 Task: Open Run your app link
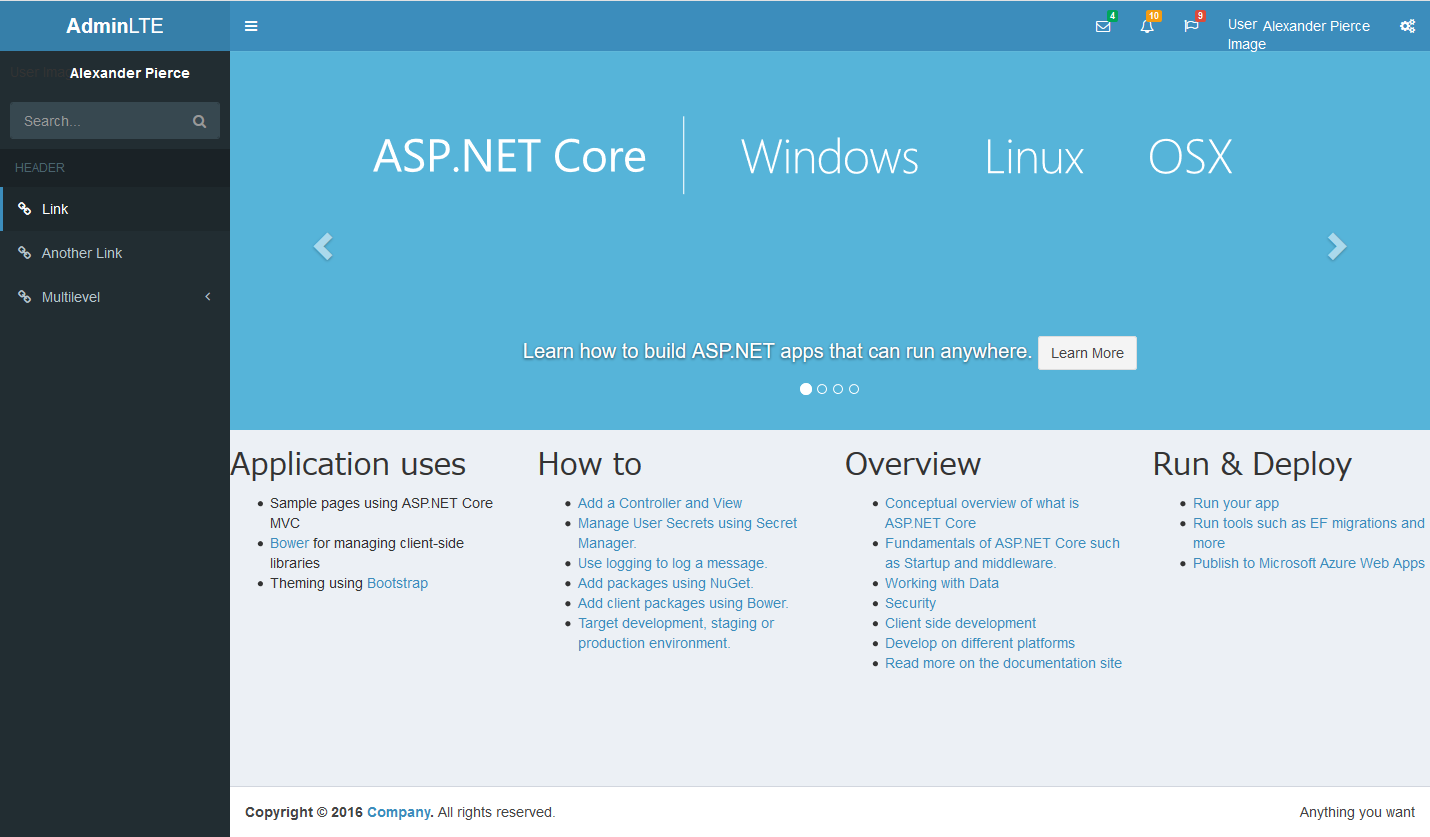coord(1236,503)
